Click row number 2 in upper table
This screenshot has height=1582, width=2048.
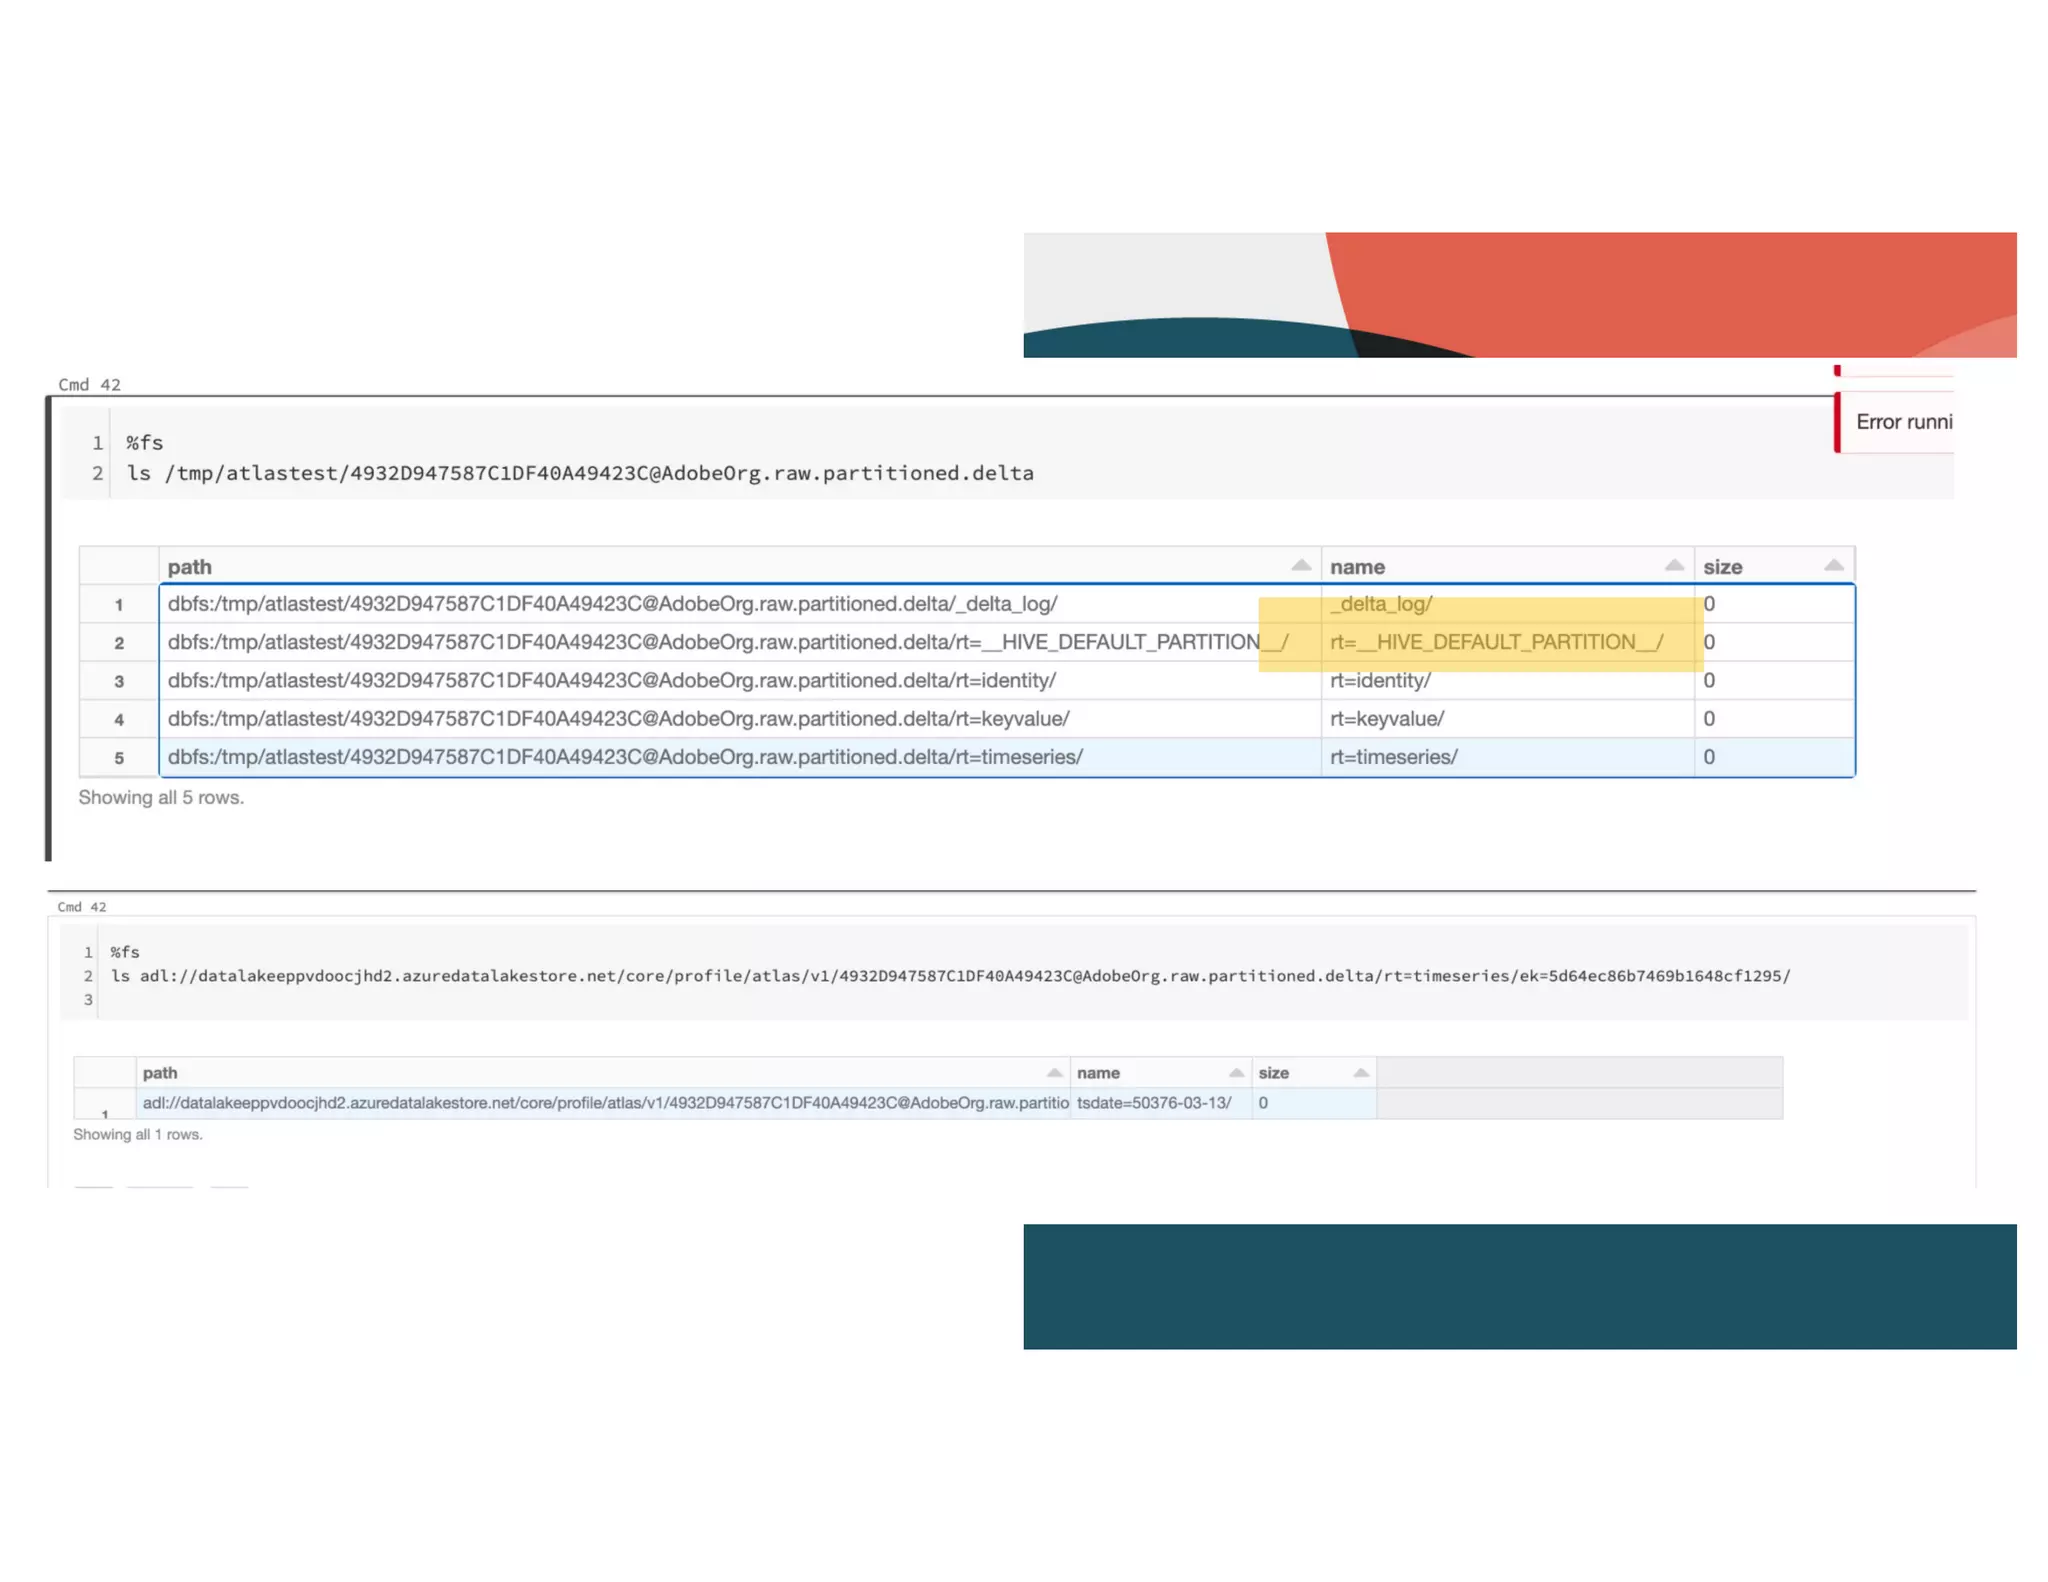[119, 643]
